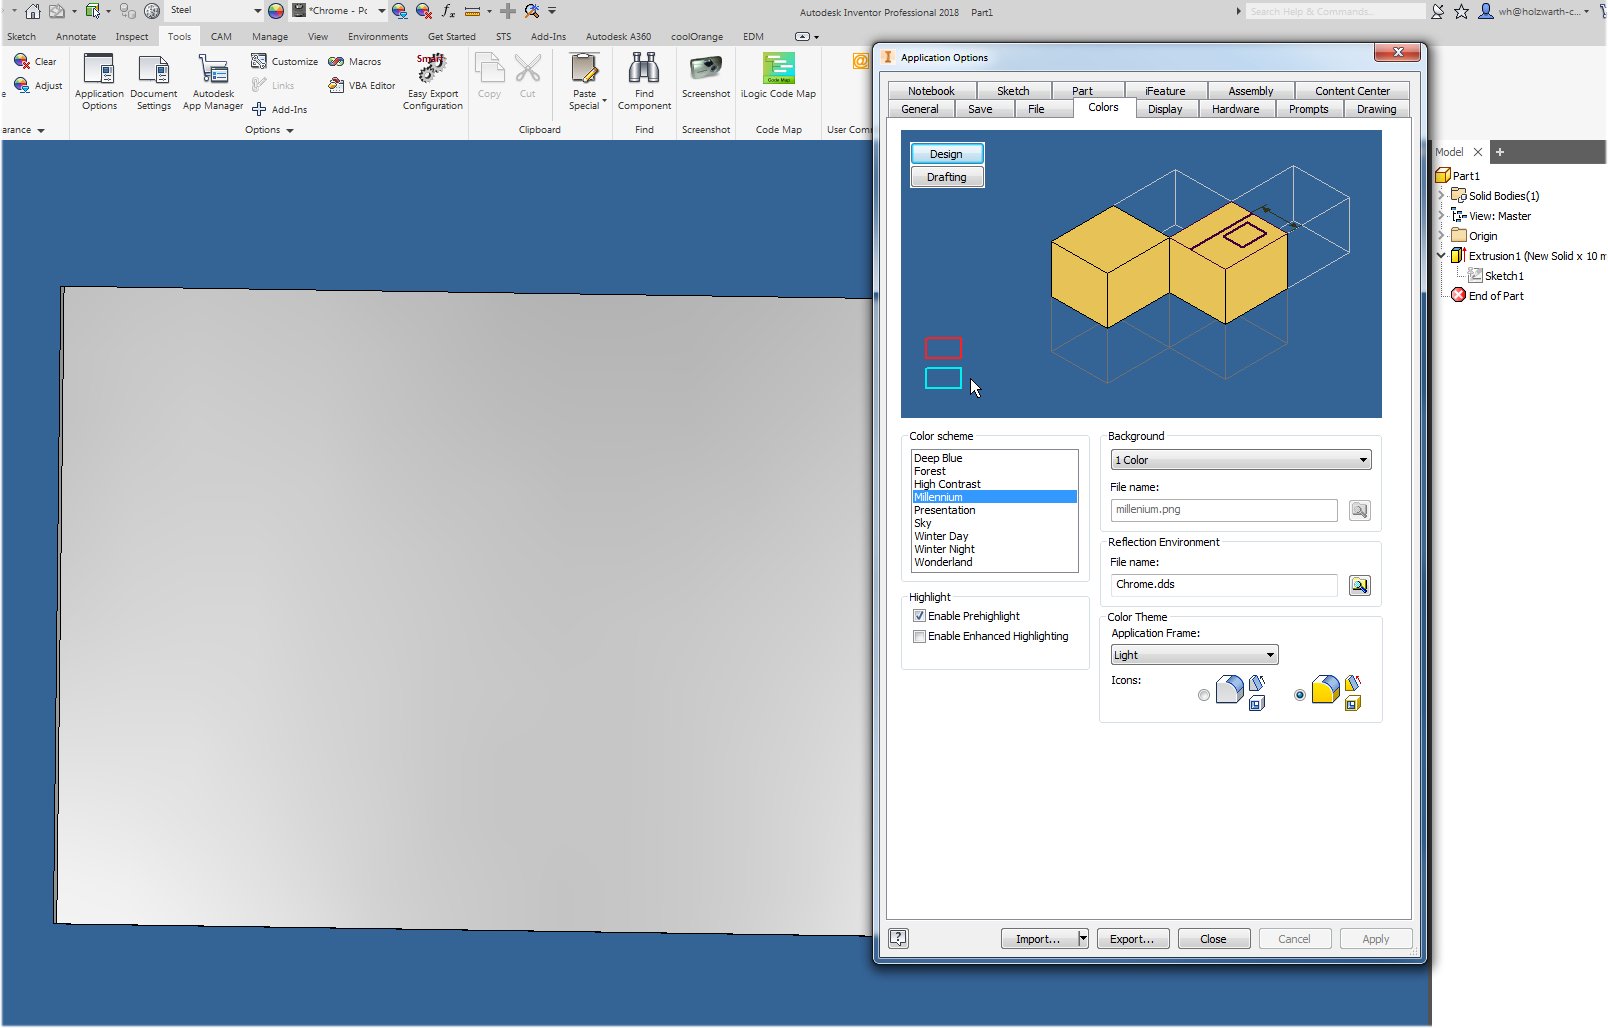Collapse the Options panel expander
This screenshot has width=1608, height=1028.
click(289, 129)
